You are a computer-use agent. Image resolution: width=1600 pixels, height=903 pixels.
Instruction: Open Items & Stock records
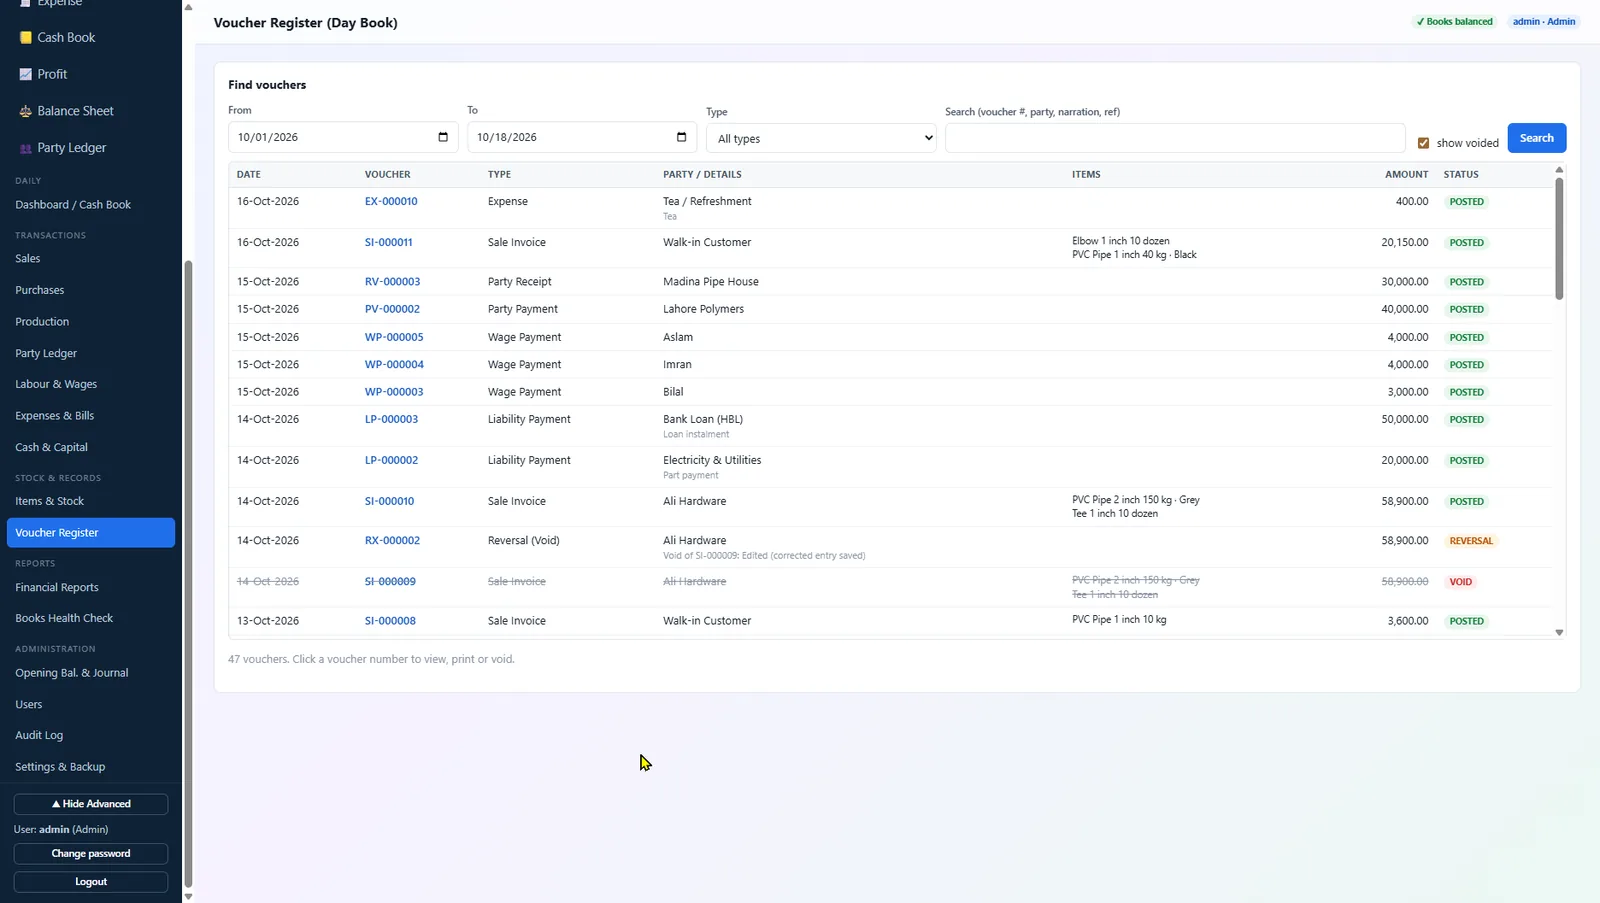(50, 501)
